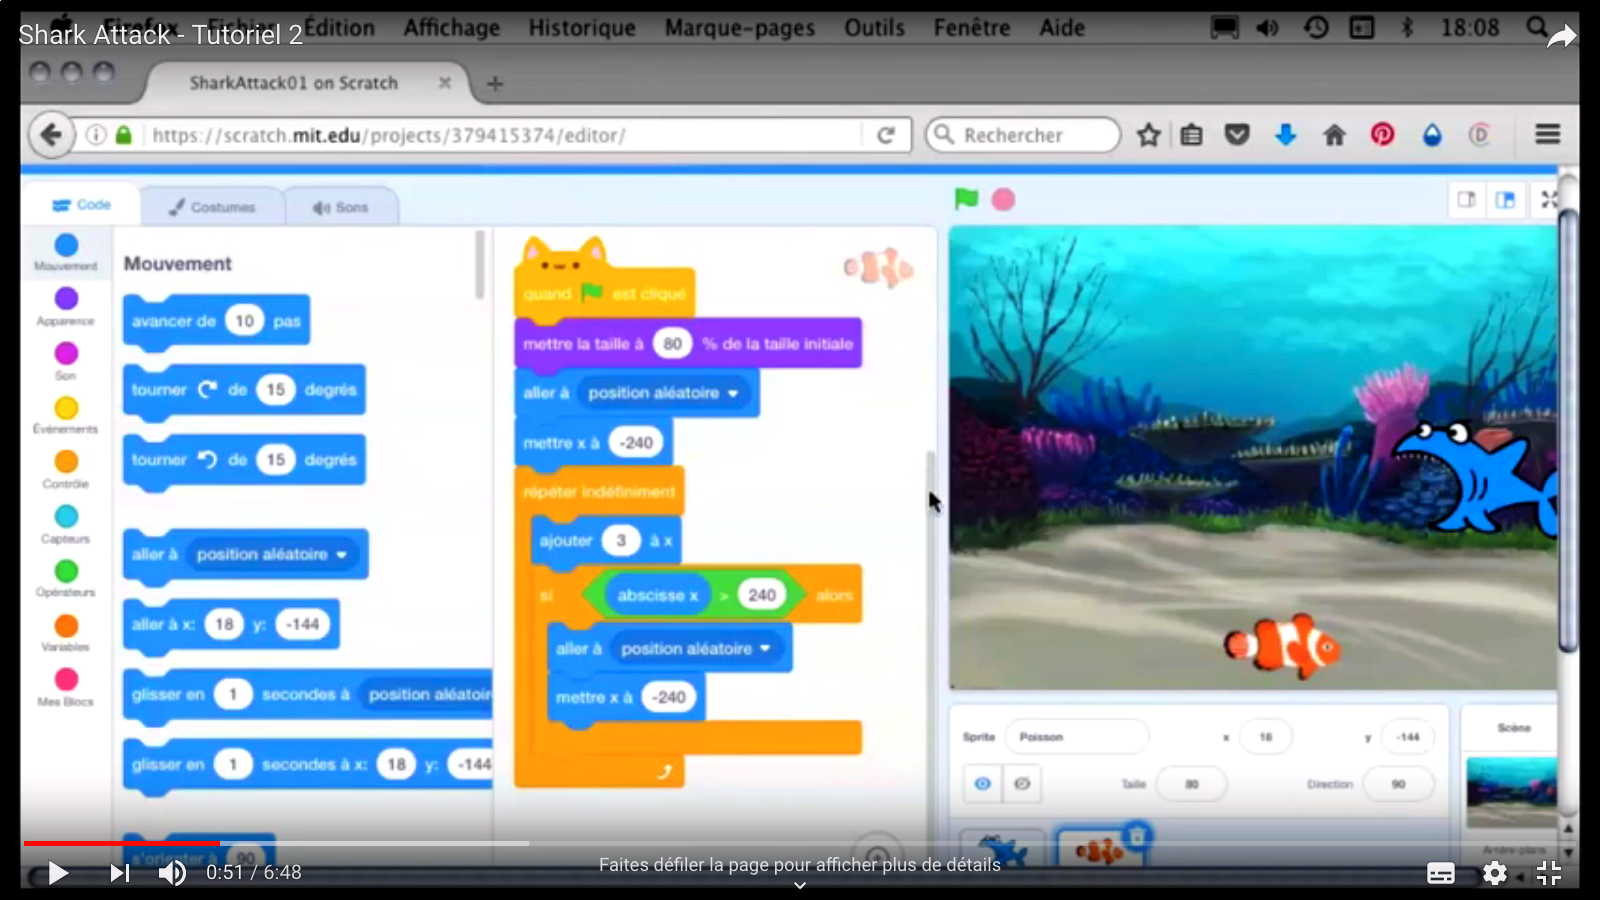
Task: Select the Opérateurs block category
Action: click(66, 577)
